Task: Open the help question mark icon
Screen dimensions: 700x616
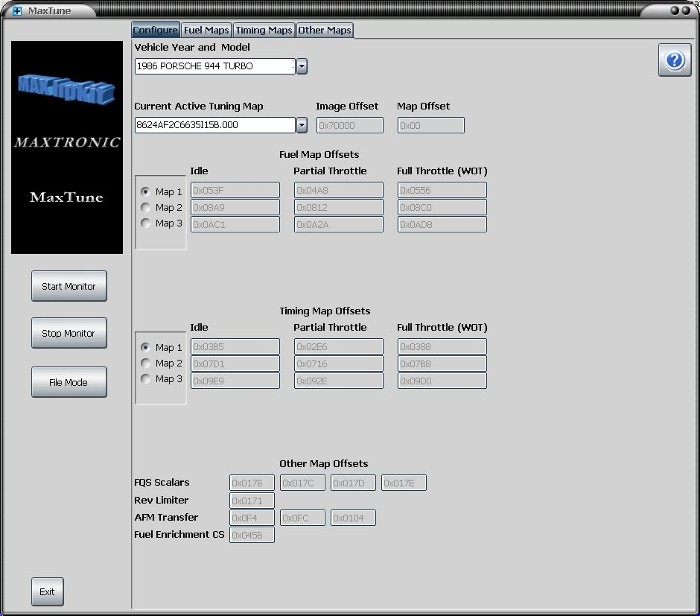Action: coord(674,60)
